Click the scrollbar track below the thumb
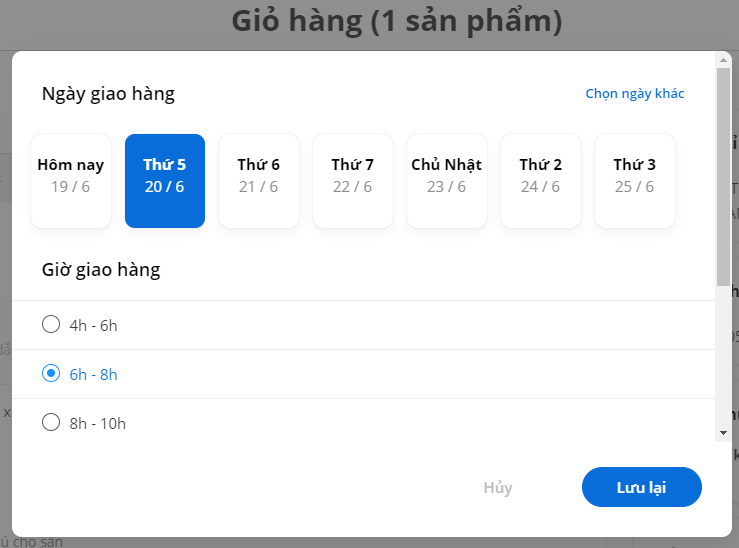The image size is (739, 548). pyautogui.click(x=723, y=356)
